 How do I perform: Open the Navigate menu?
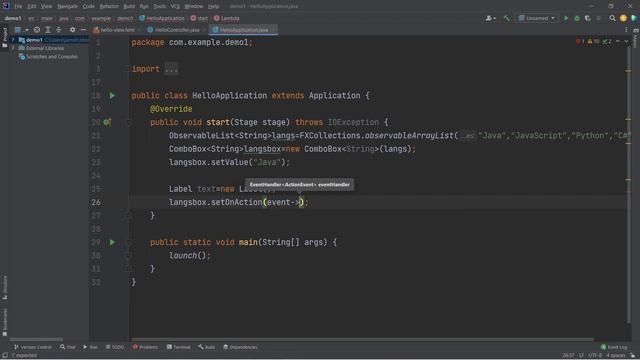pyautogui.click(x=67, y=7)
